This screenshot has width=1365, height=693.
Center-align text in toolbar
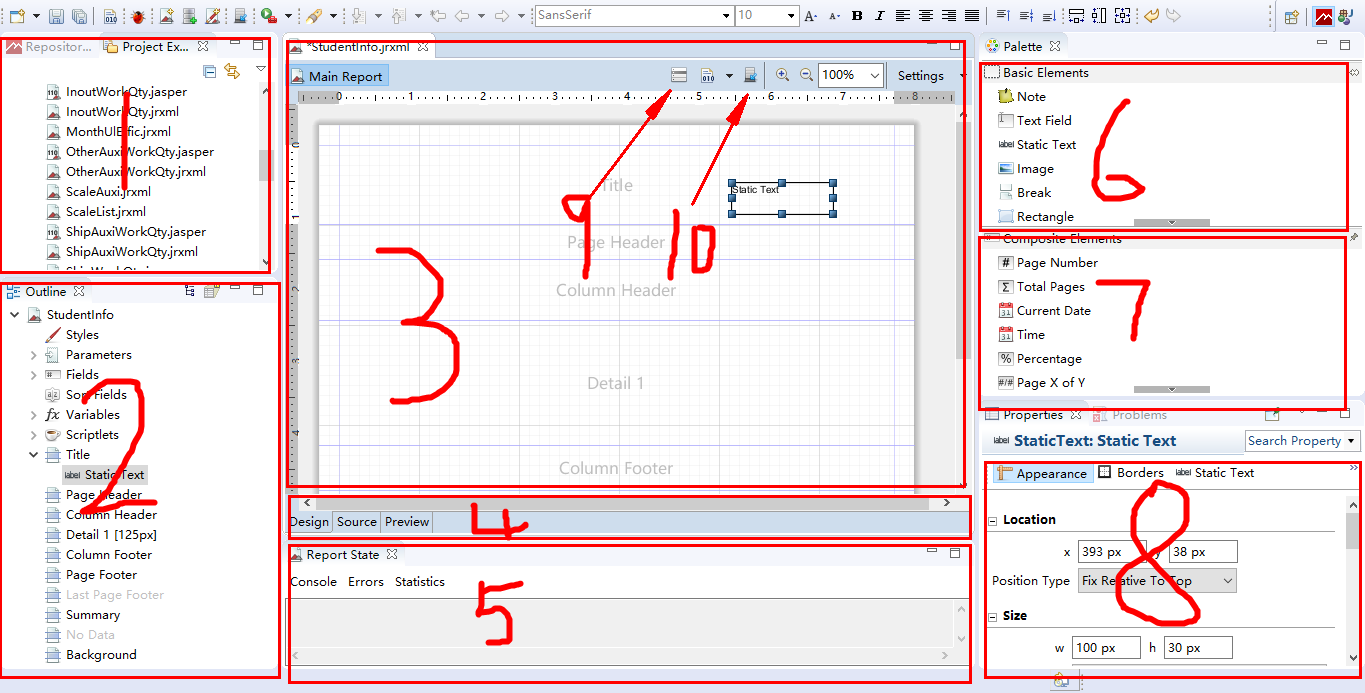pos(926,16)
